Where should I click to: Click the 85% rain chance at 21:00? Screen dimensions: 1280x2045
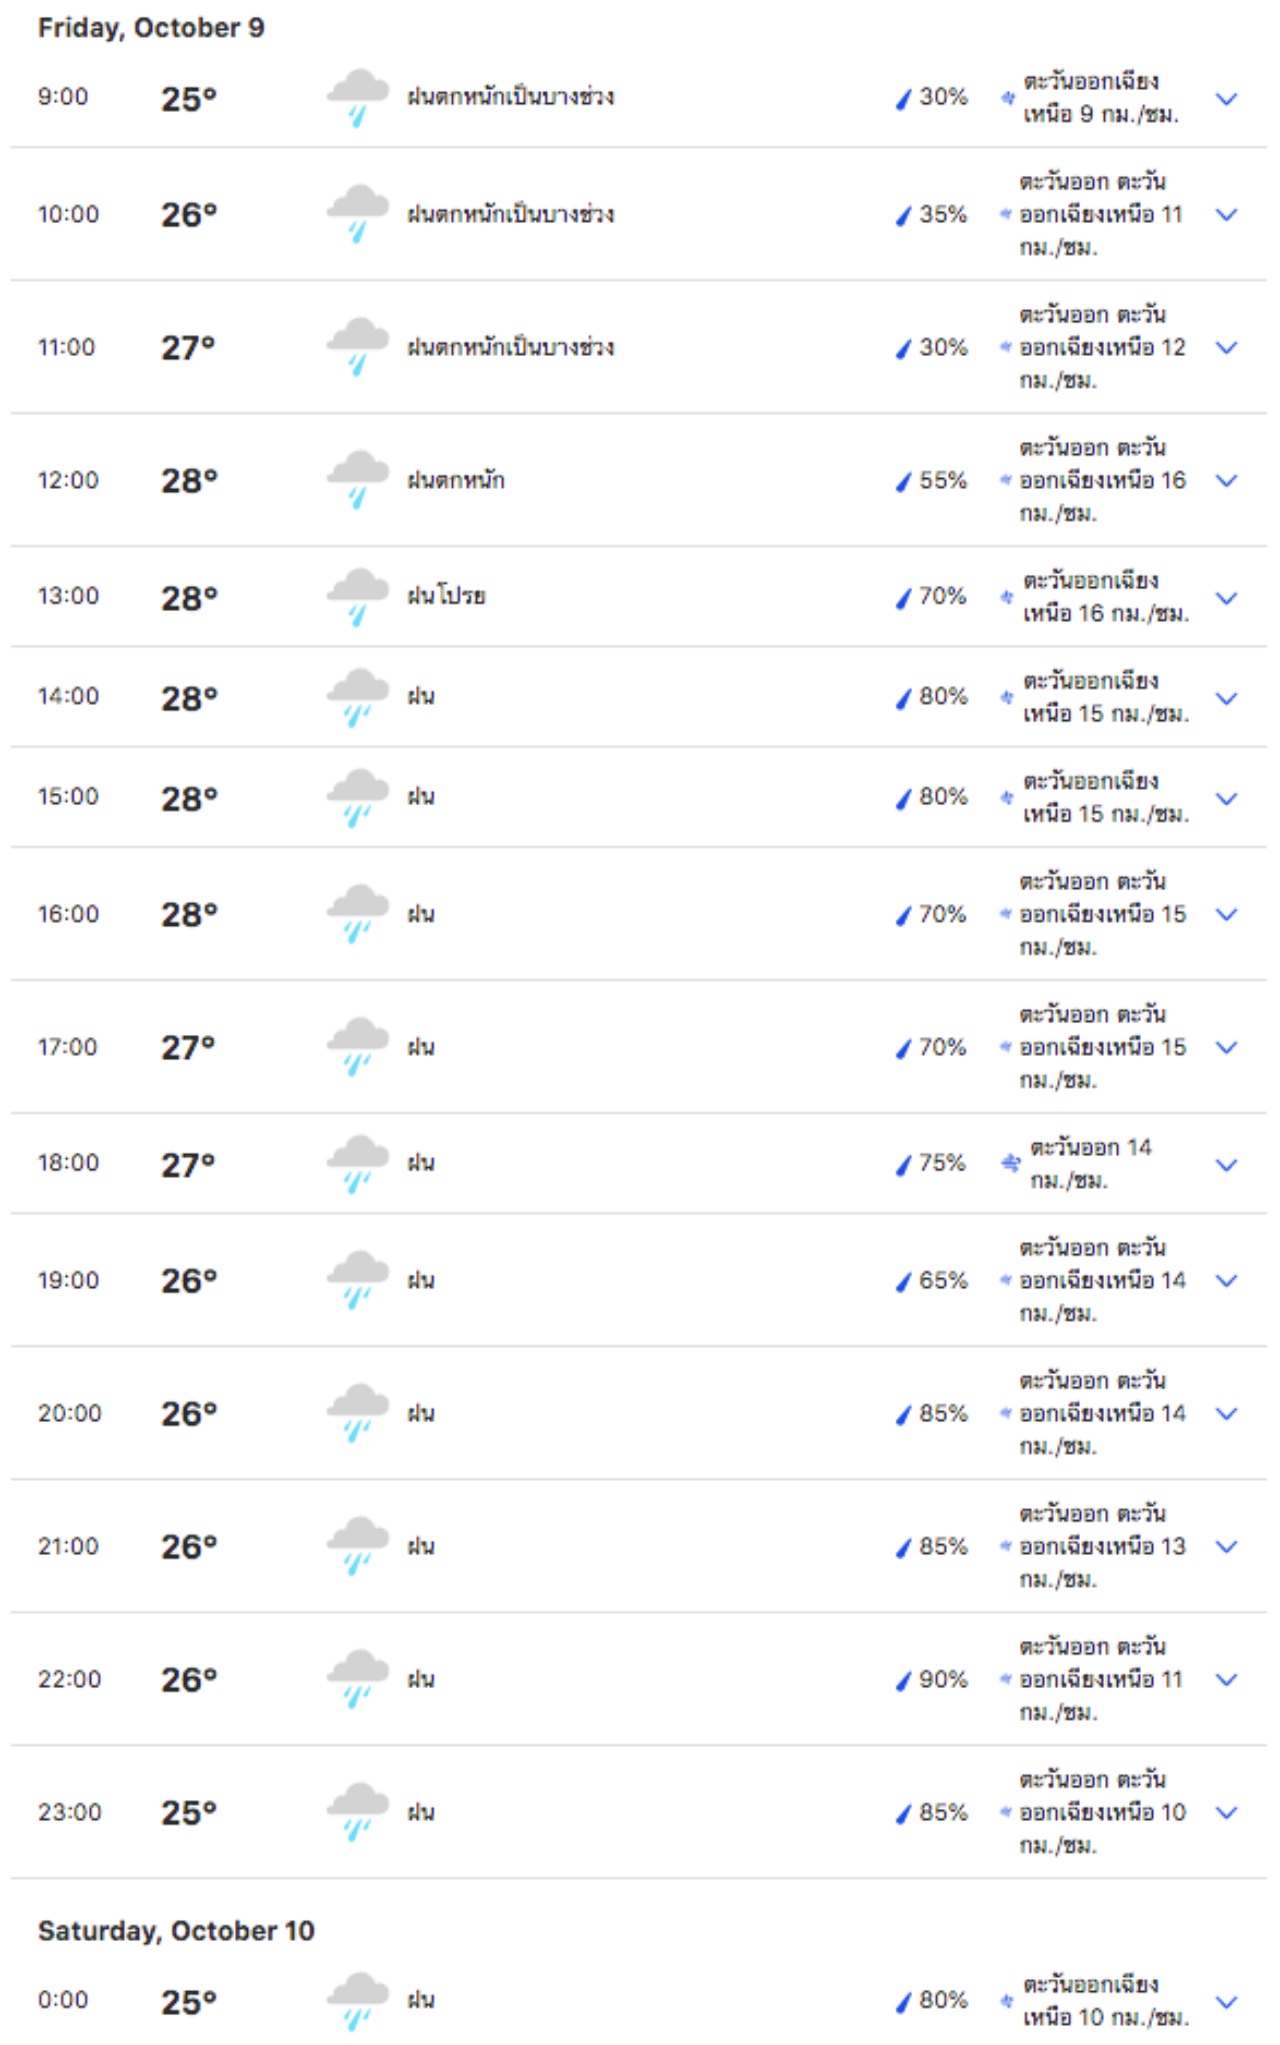pyautogui.click(x=943, y=1546)
